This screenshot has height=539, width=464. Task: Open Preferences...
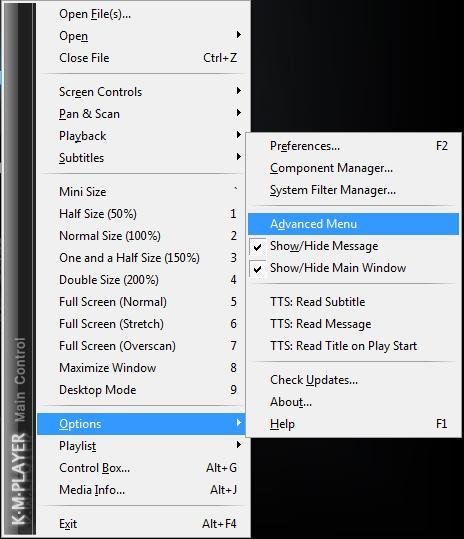[x=353, y=146]
